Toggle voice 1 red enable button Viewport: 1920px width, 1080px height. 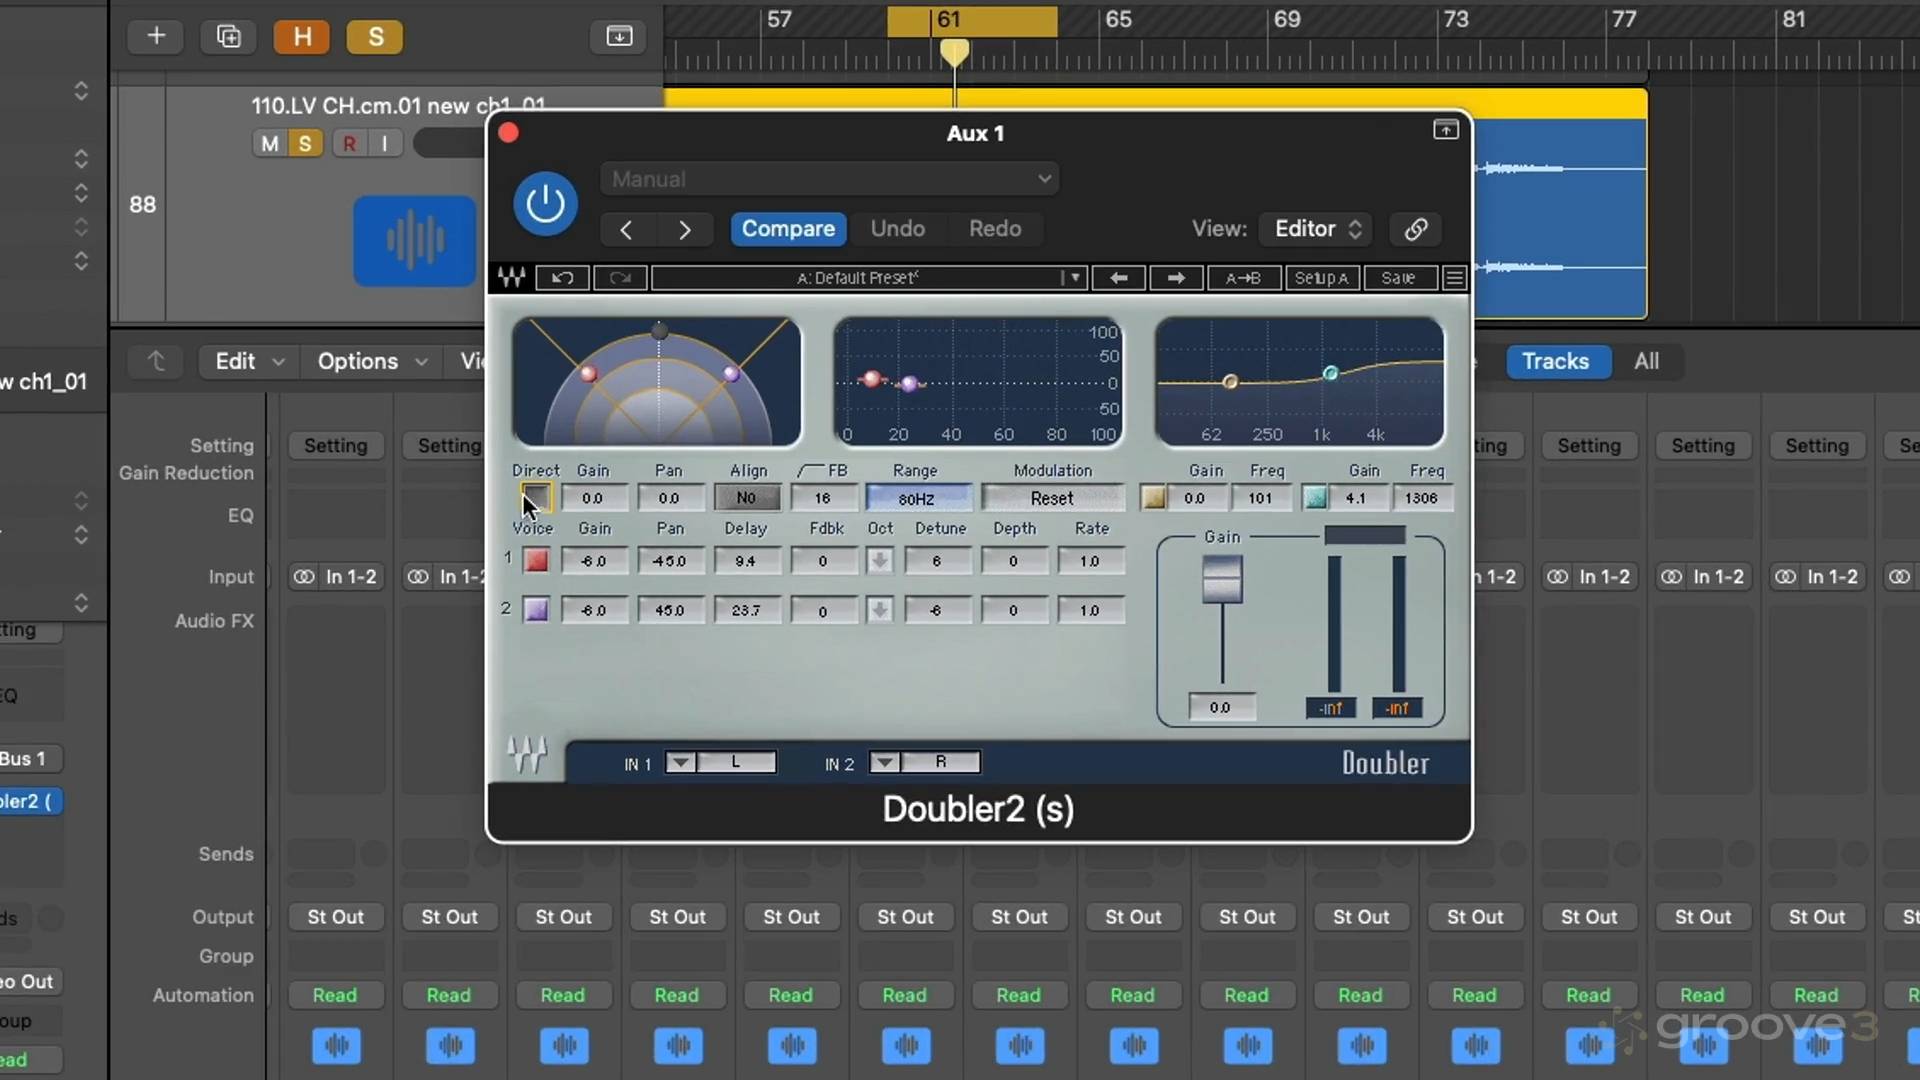537,561
